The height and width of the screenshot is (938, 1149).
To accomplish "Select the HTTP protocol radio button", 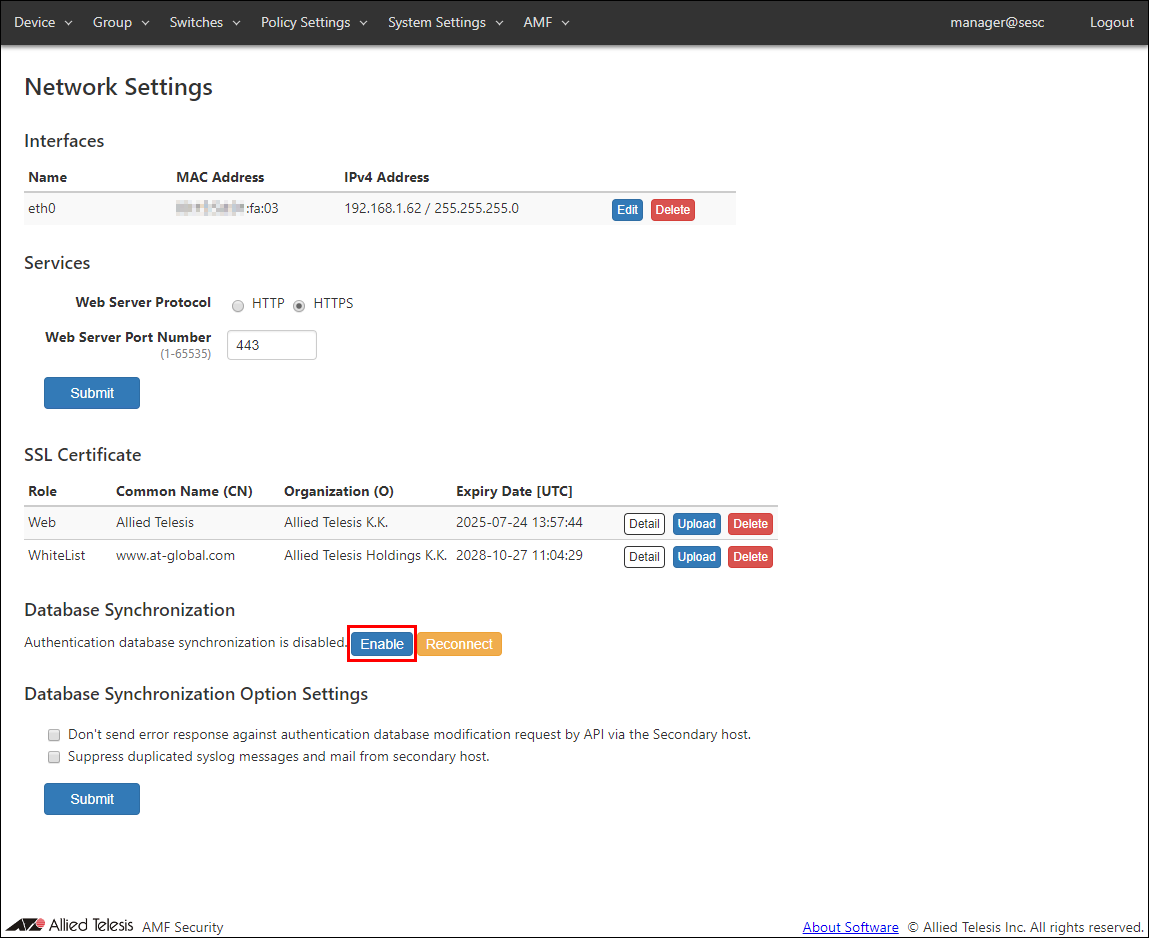I will click(x=238, y=305).
